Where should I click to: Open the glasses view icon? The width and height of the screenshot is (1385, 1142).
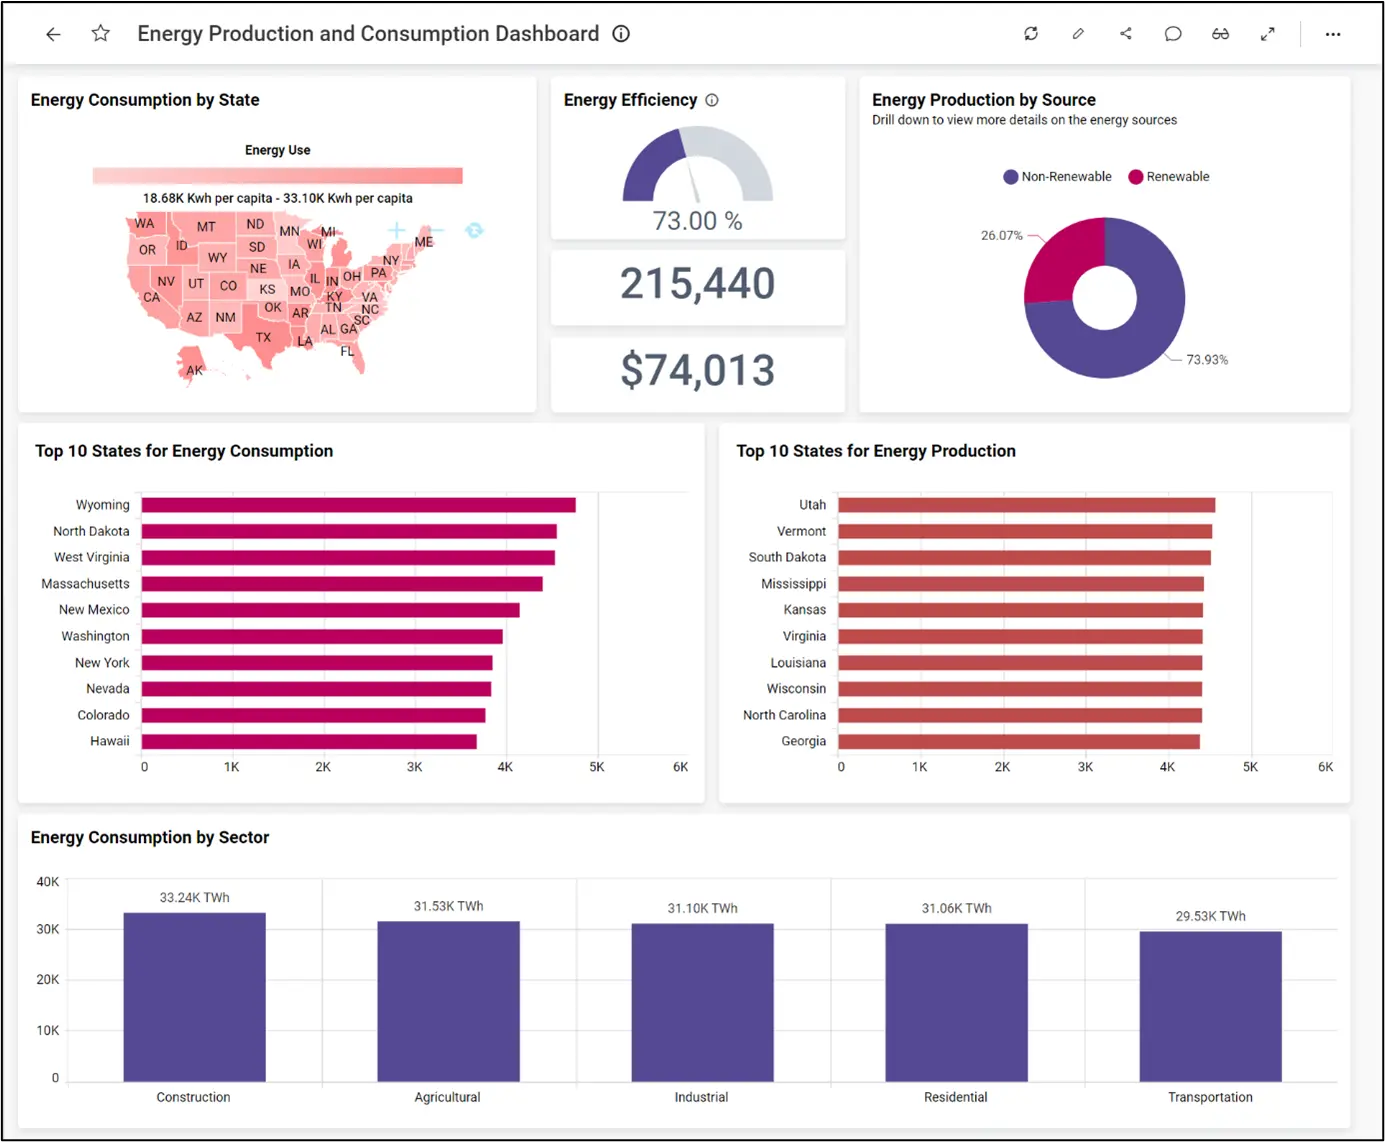[1220, 34]
